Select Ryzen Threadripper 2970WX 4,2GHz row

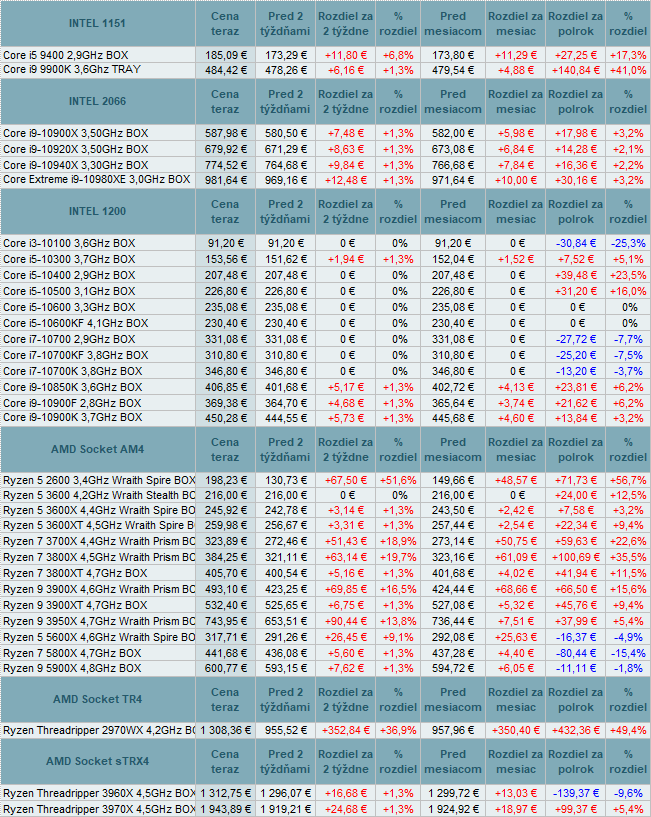point(99,731)
